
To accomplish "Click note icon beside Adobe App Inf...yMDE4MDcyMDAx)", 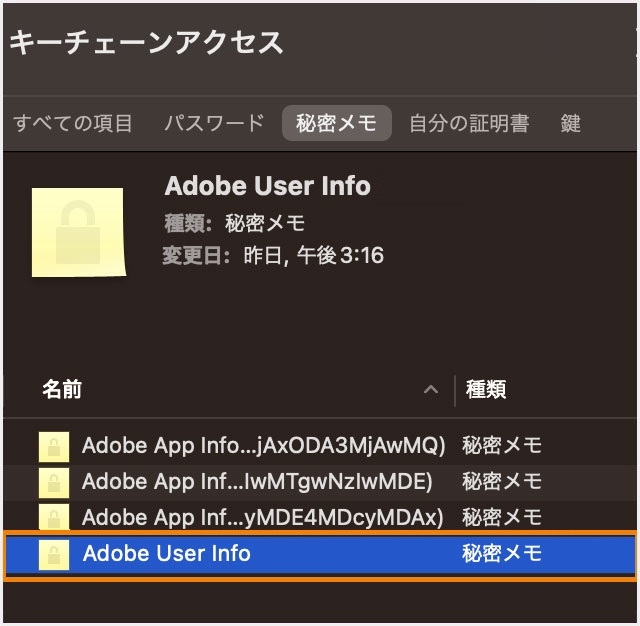I will pyautogui.click(x=54, y=517).
